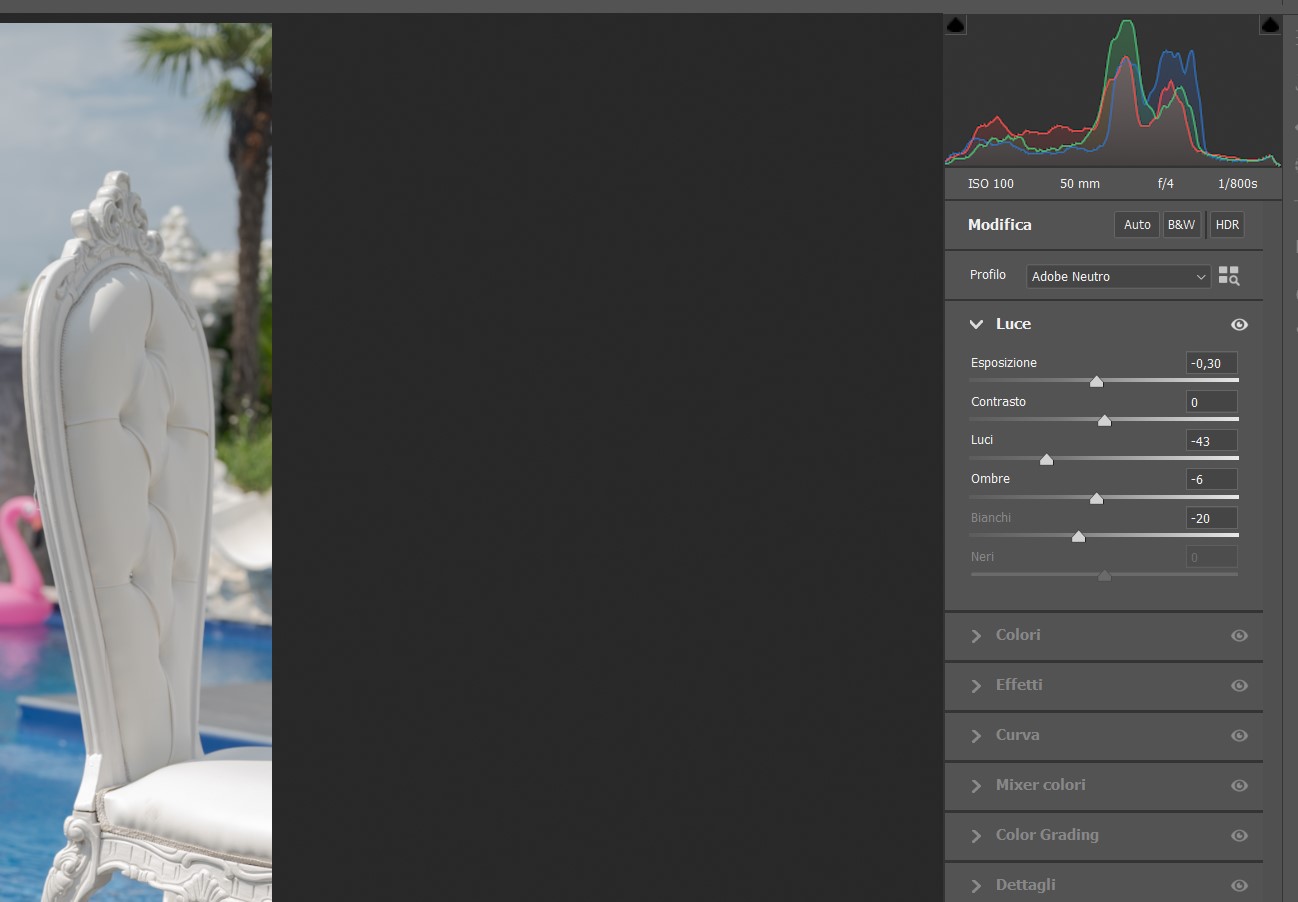Click the histogram graph
Screen dimensions: 1298x902
(1113, 90)
